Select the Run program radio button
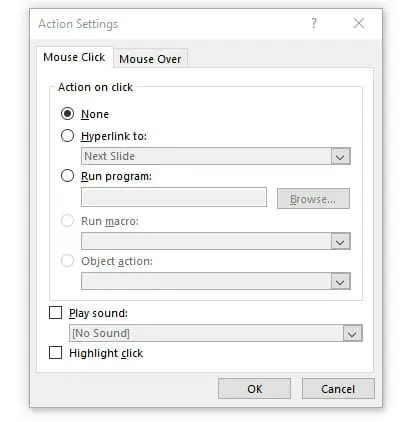This screenshot has height=422, width=405. (x=67, y=176)
